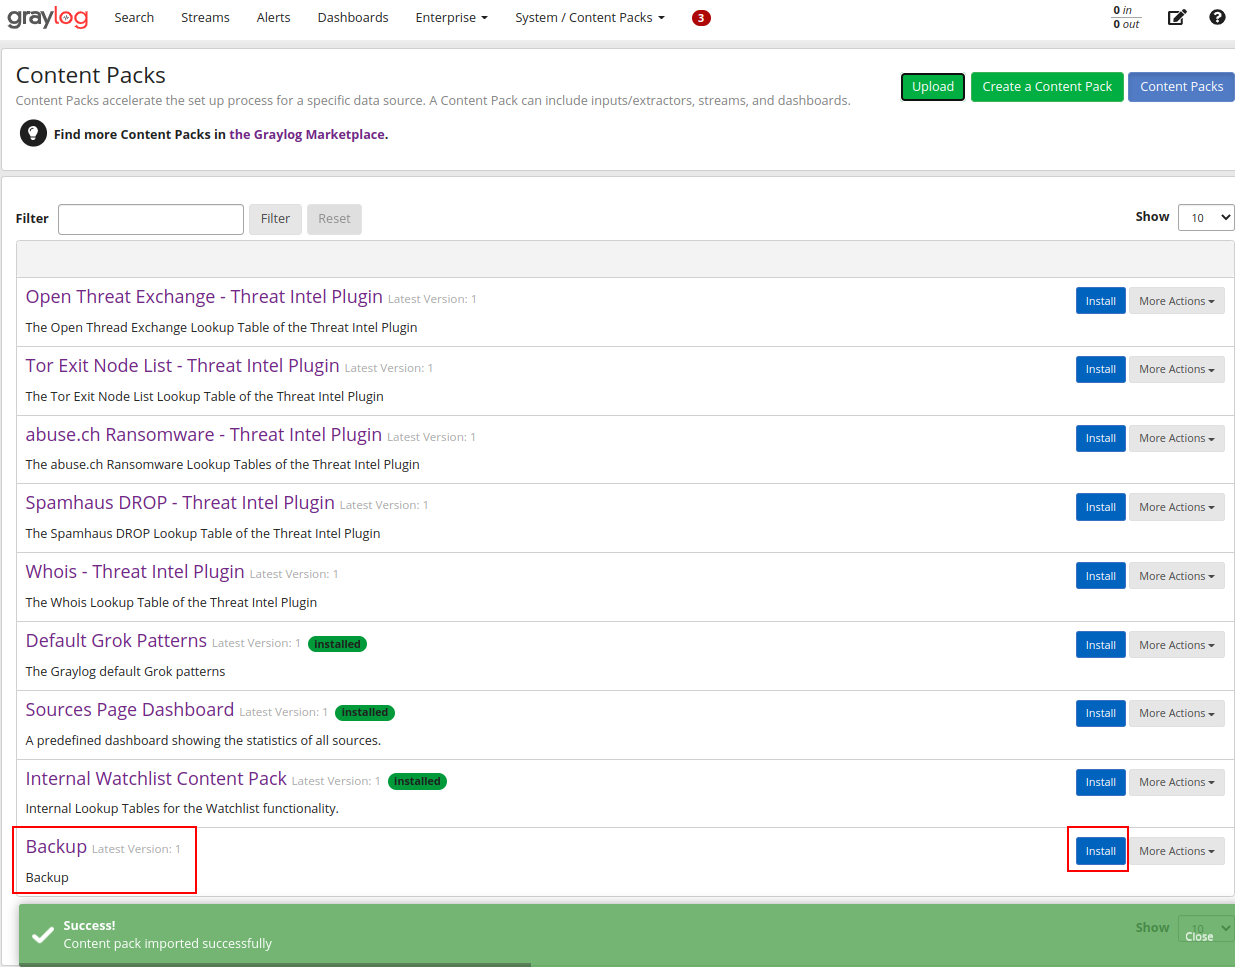Image resolution: width=1235 pixels, height=967 pixels.
Task: Open Whois Threat Intel Plugin link
Action: (x=135, y=572)
